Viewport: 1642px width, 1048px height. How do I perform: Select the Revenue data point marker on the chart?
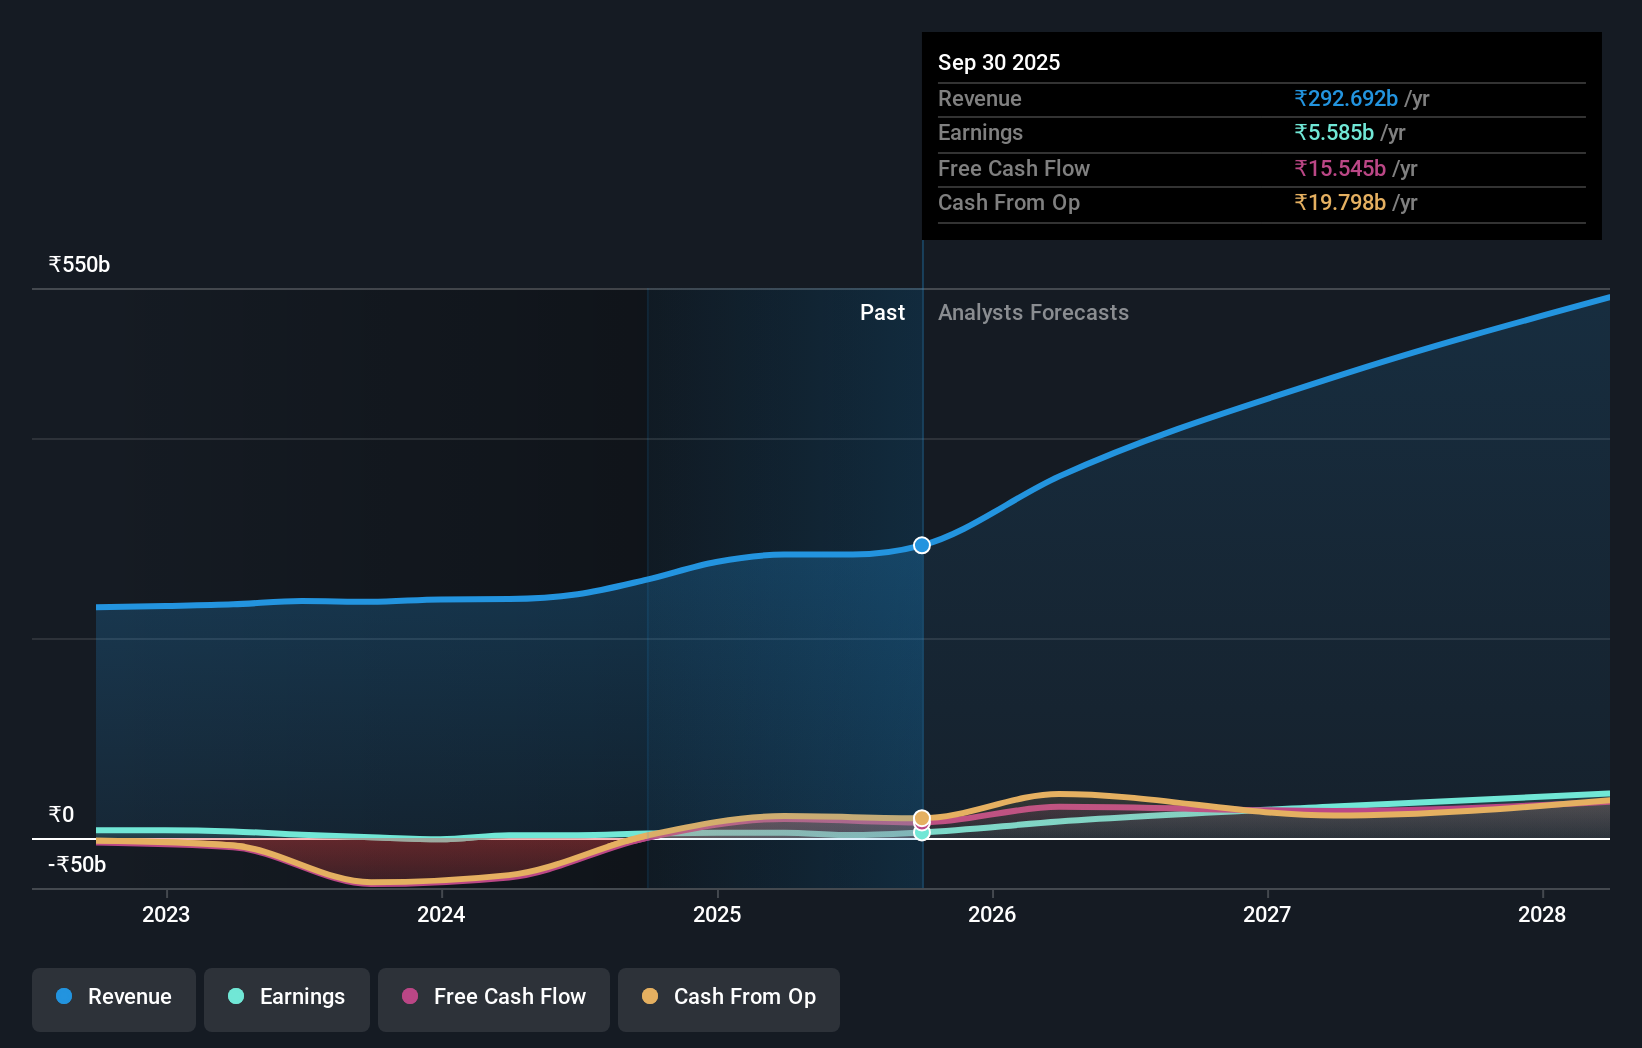tap(921, 545)
